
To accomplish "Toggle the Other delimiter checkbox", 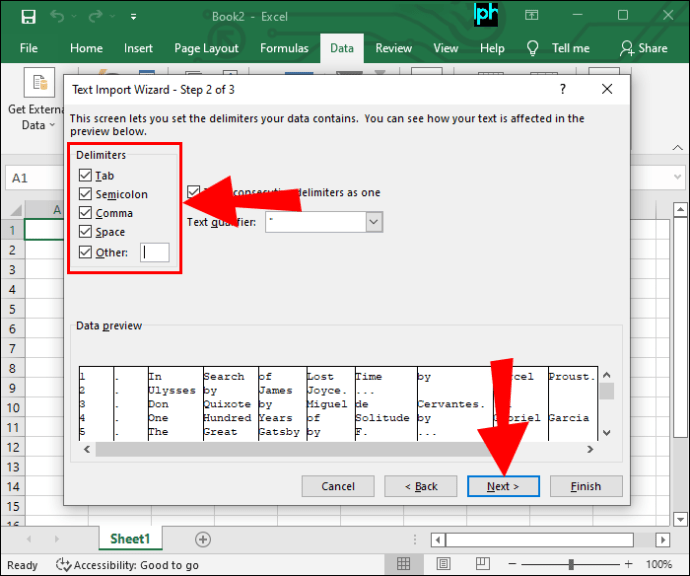I will 85,252.
